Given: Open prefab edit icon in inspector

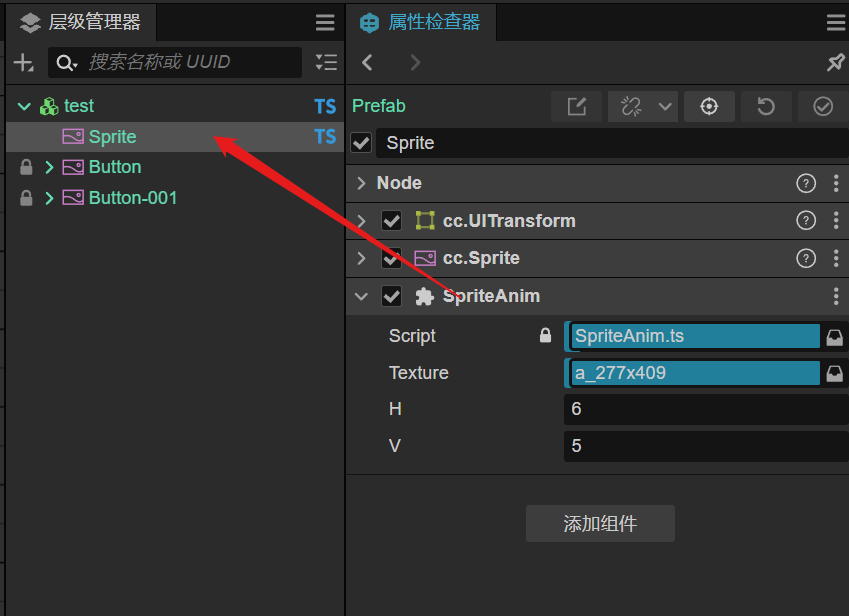Looking at the screenshot, I should [x=577, y=106].
